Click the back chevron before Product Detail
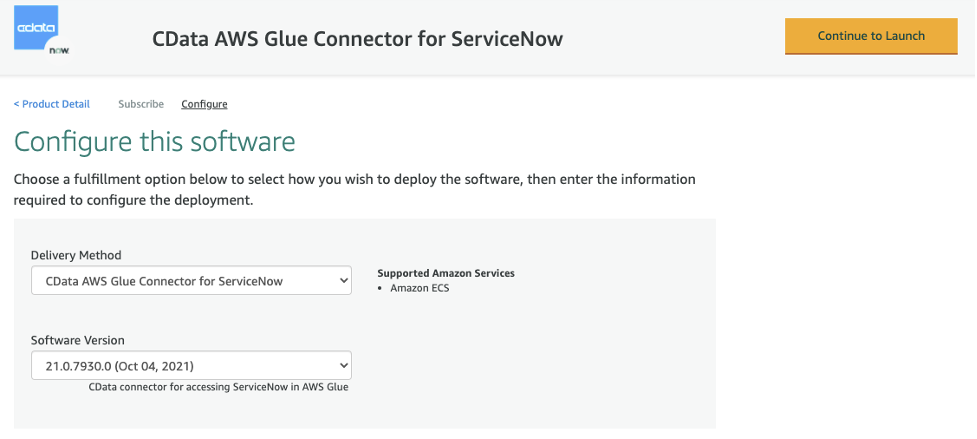977x439 pixels. (16, 104)
